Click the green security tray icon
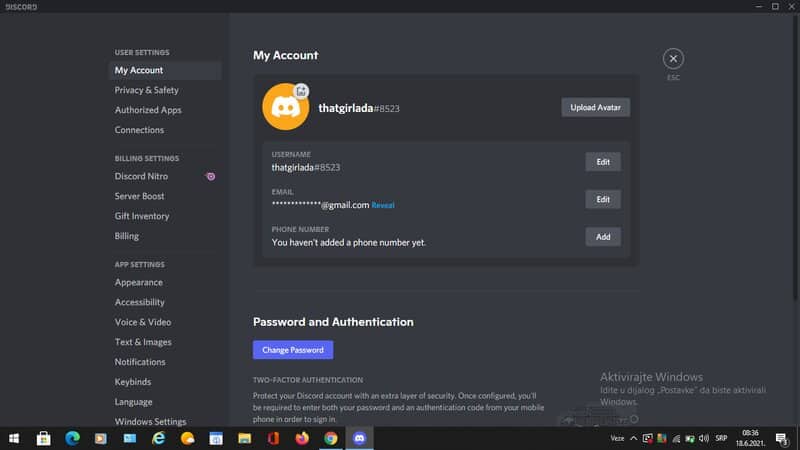Image resolution: width=800 pixels, height=450 pixels. tap(690, 438)
